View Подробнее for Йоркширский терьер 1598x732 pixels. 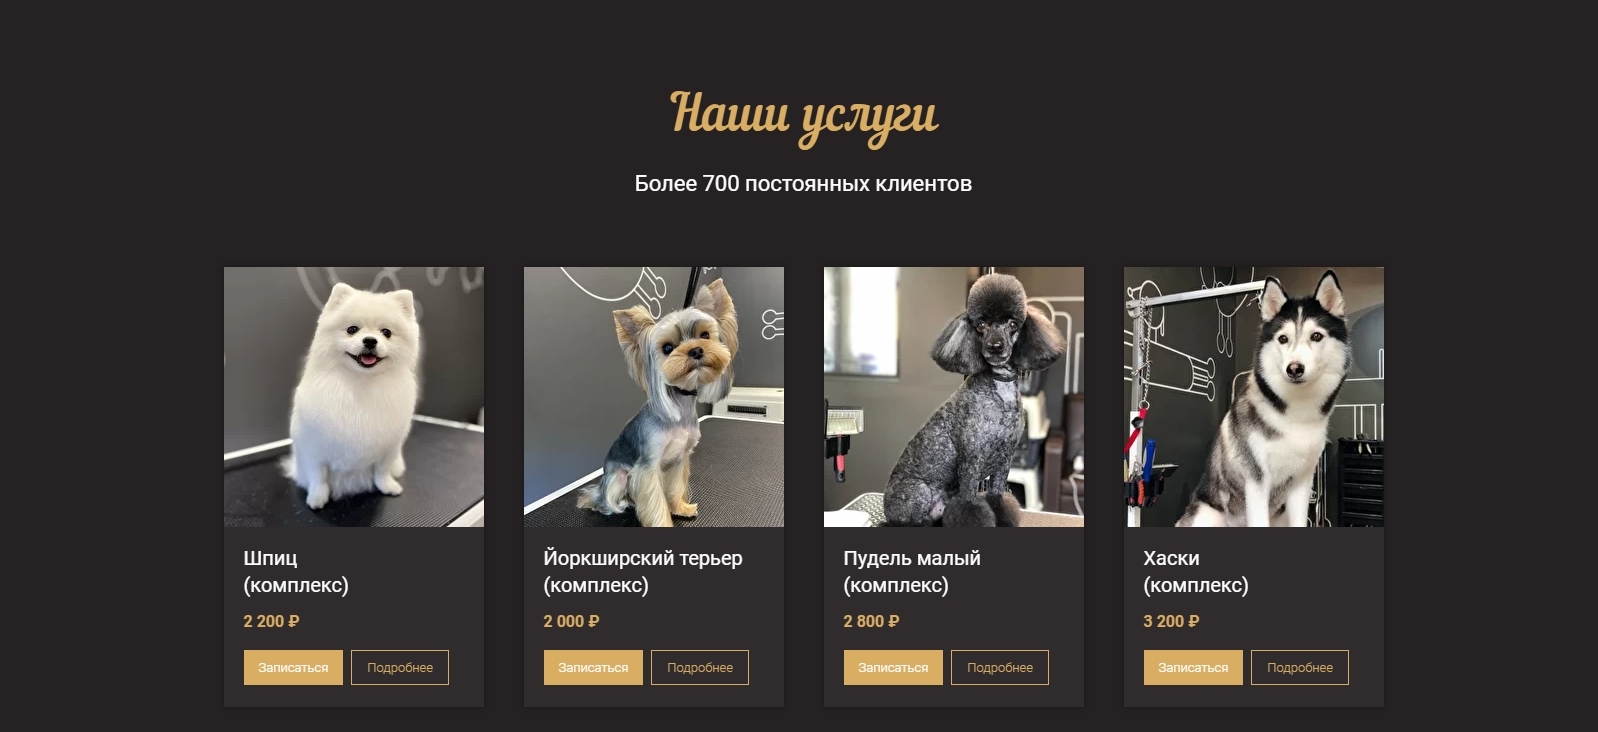click(x=700, y=668)
